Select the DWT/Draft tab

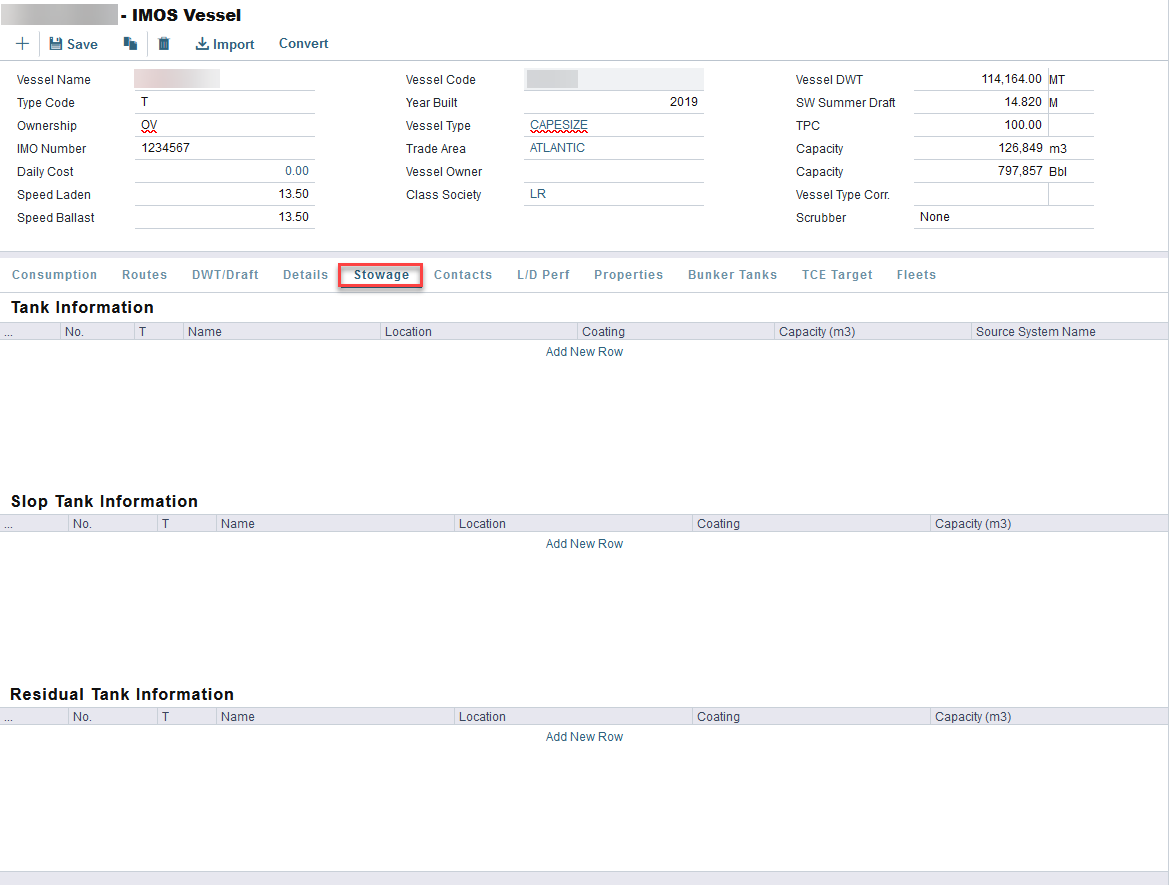tap(225, 275)
